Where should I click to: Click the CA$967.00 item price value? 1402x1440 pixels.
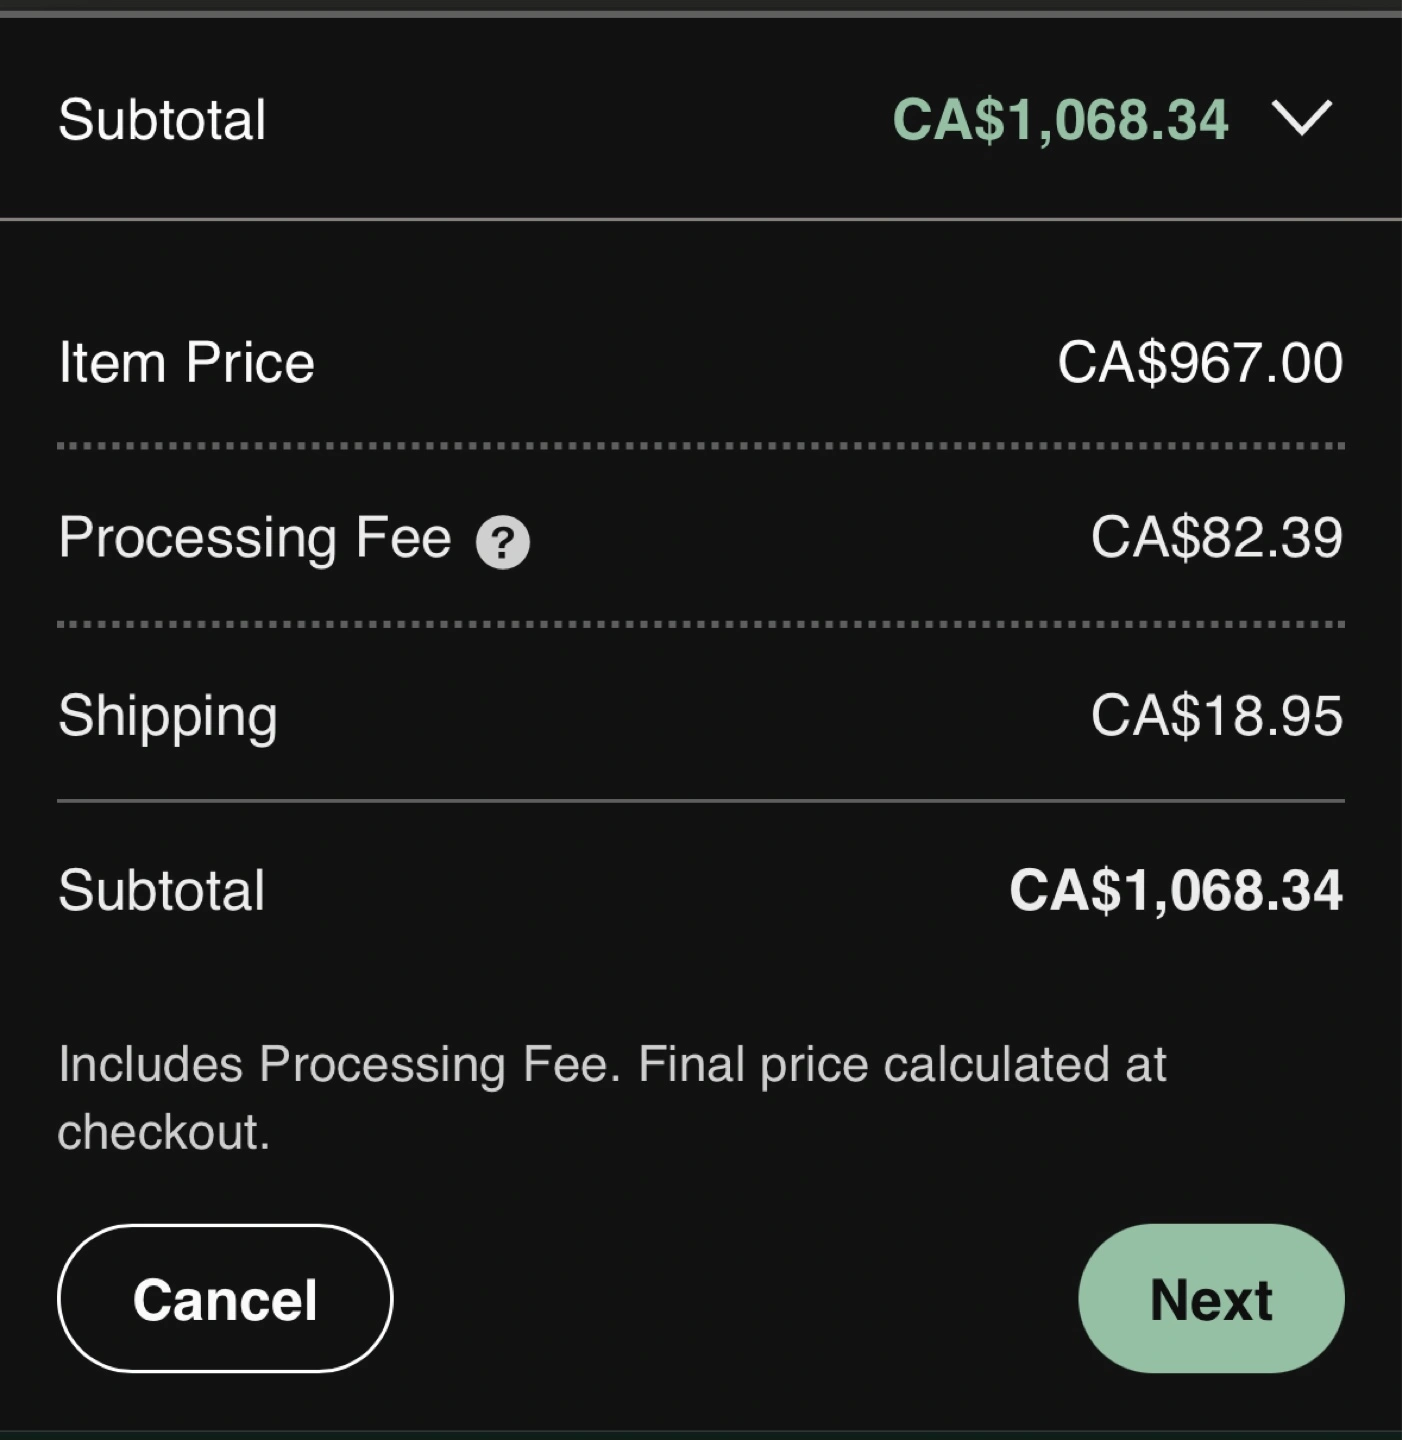tap(1199, 362)
